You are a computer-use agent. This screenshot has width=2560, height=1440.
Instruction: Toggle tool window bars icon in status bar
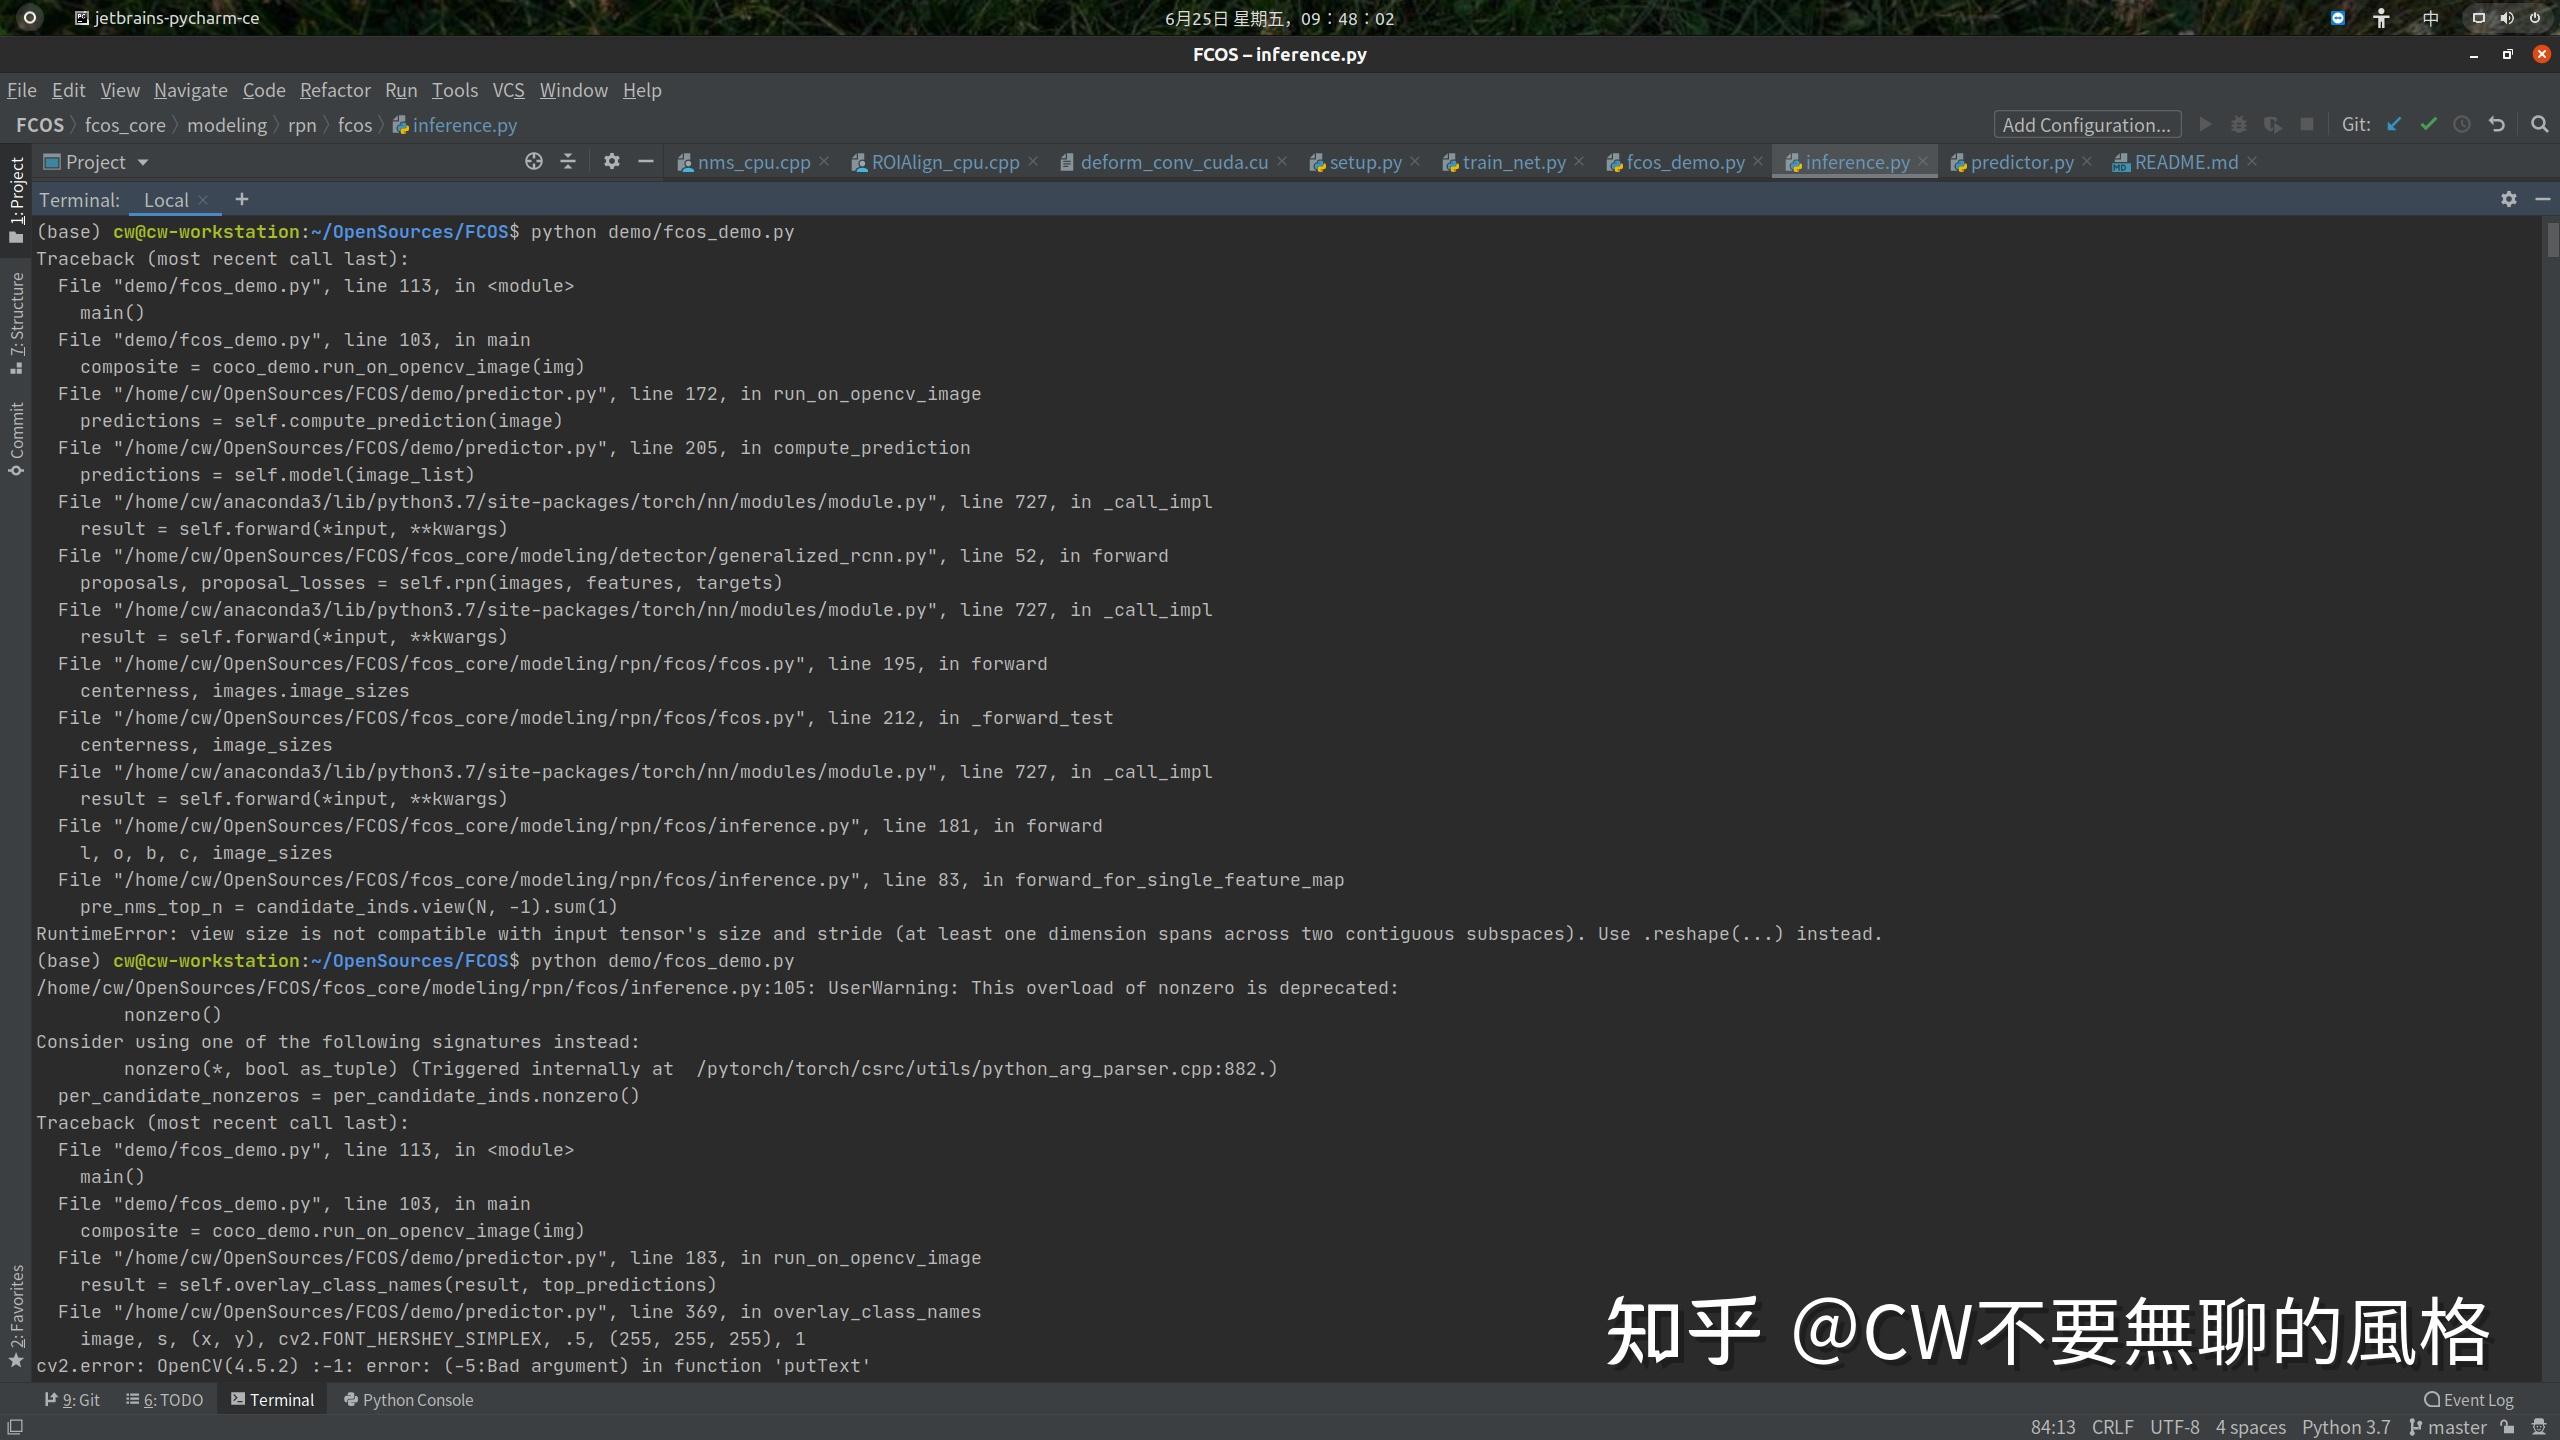pyautogui.click(x=15, y=1427)
